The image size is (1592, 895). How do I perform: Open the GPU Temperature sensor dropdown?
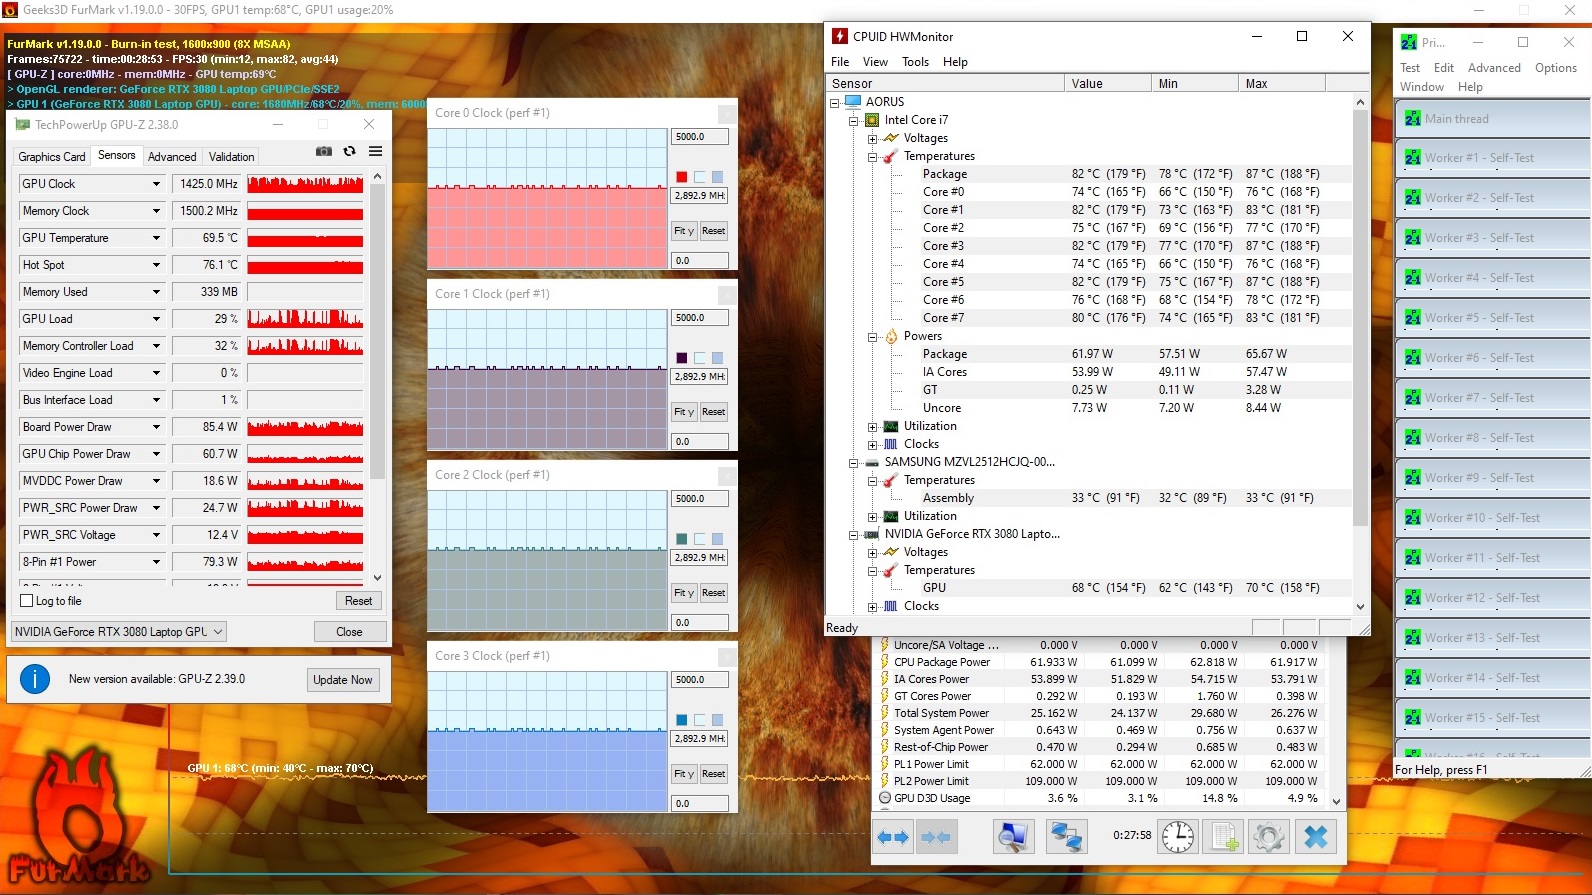click(x=156, y=238)
